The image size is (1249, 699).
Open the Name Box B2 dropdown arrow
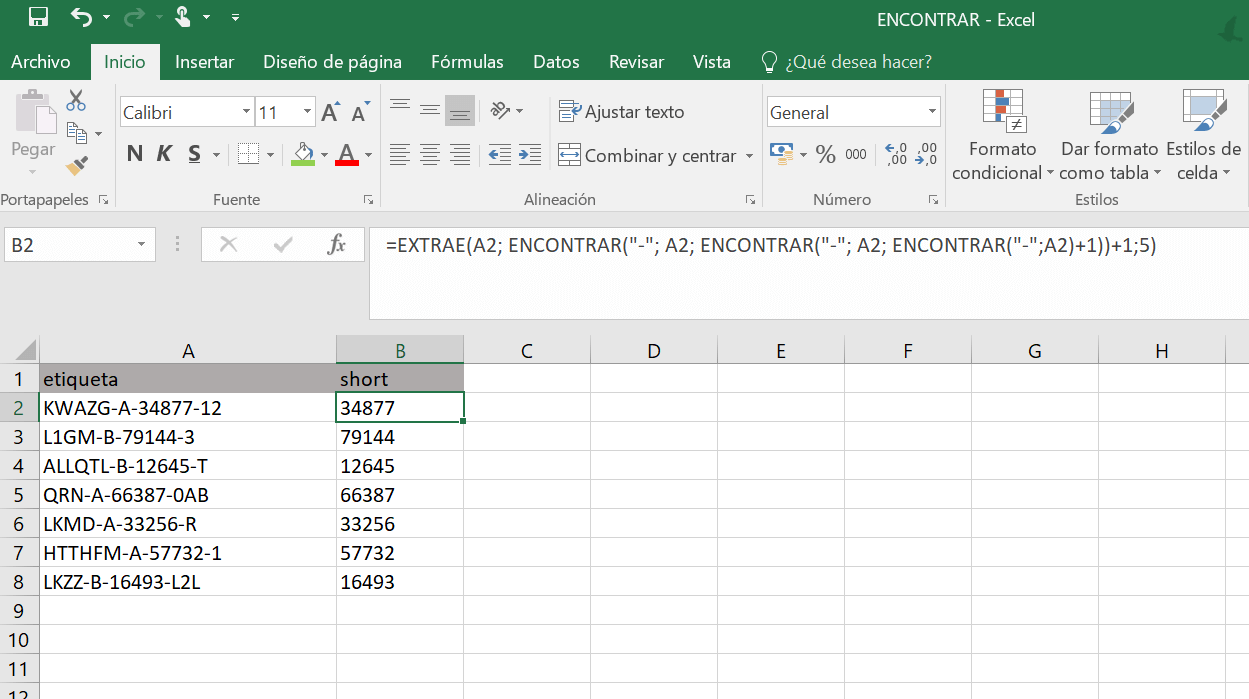pyautogui.click(x=142, y=244)
